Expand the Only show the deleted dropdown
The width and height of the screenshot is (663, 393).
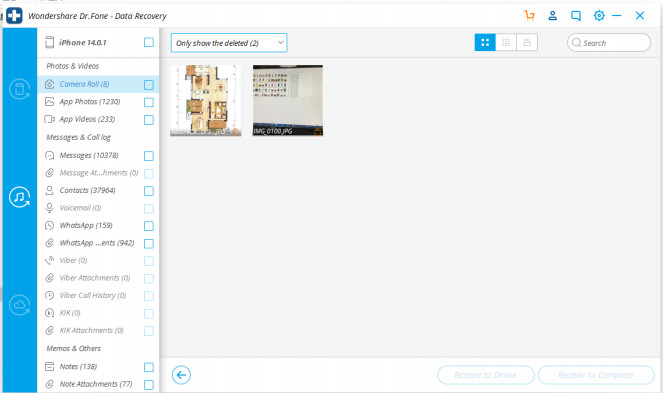tap(229, 43)
